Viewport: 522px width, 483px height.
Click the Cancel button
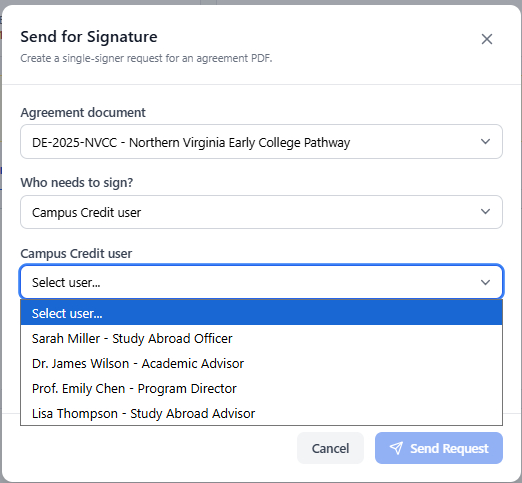pyautogui.click(x=330, y=448)
